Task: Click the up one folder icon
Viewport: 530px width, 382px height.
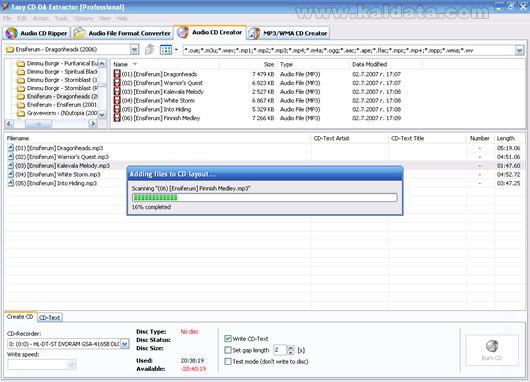Action: [149, 50]
